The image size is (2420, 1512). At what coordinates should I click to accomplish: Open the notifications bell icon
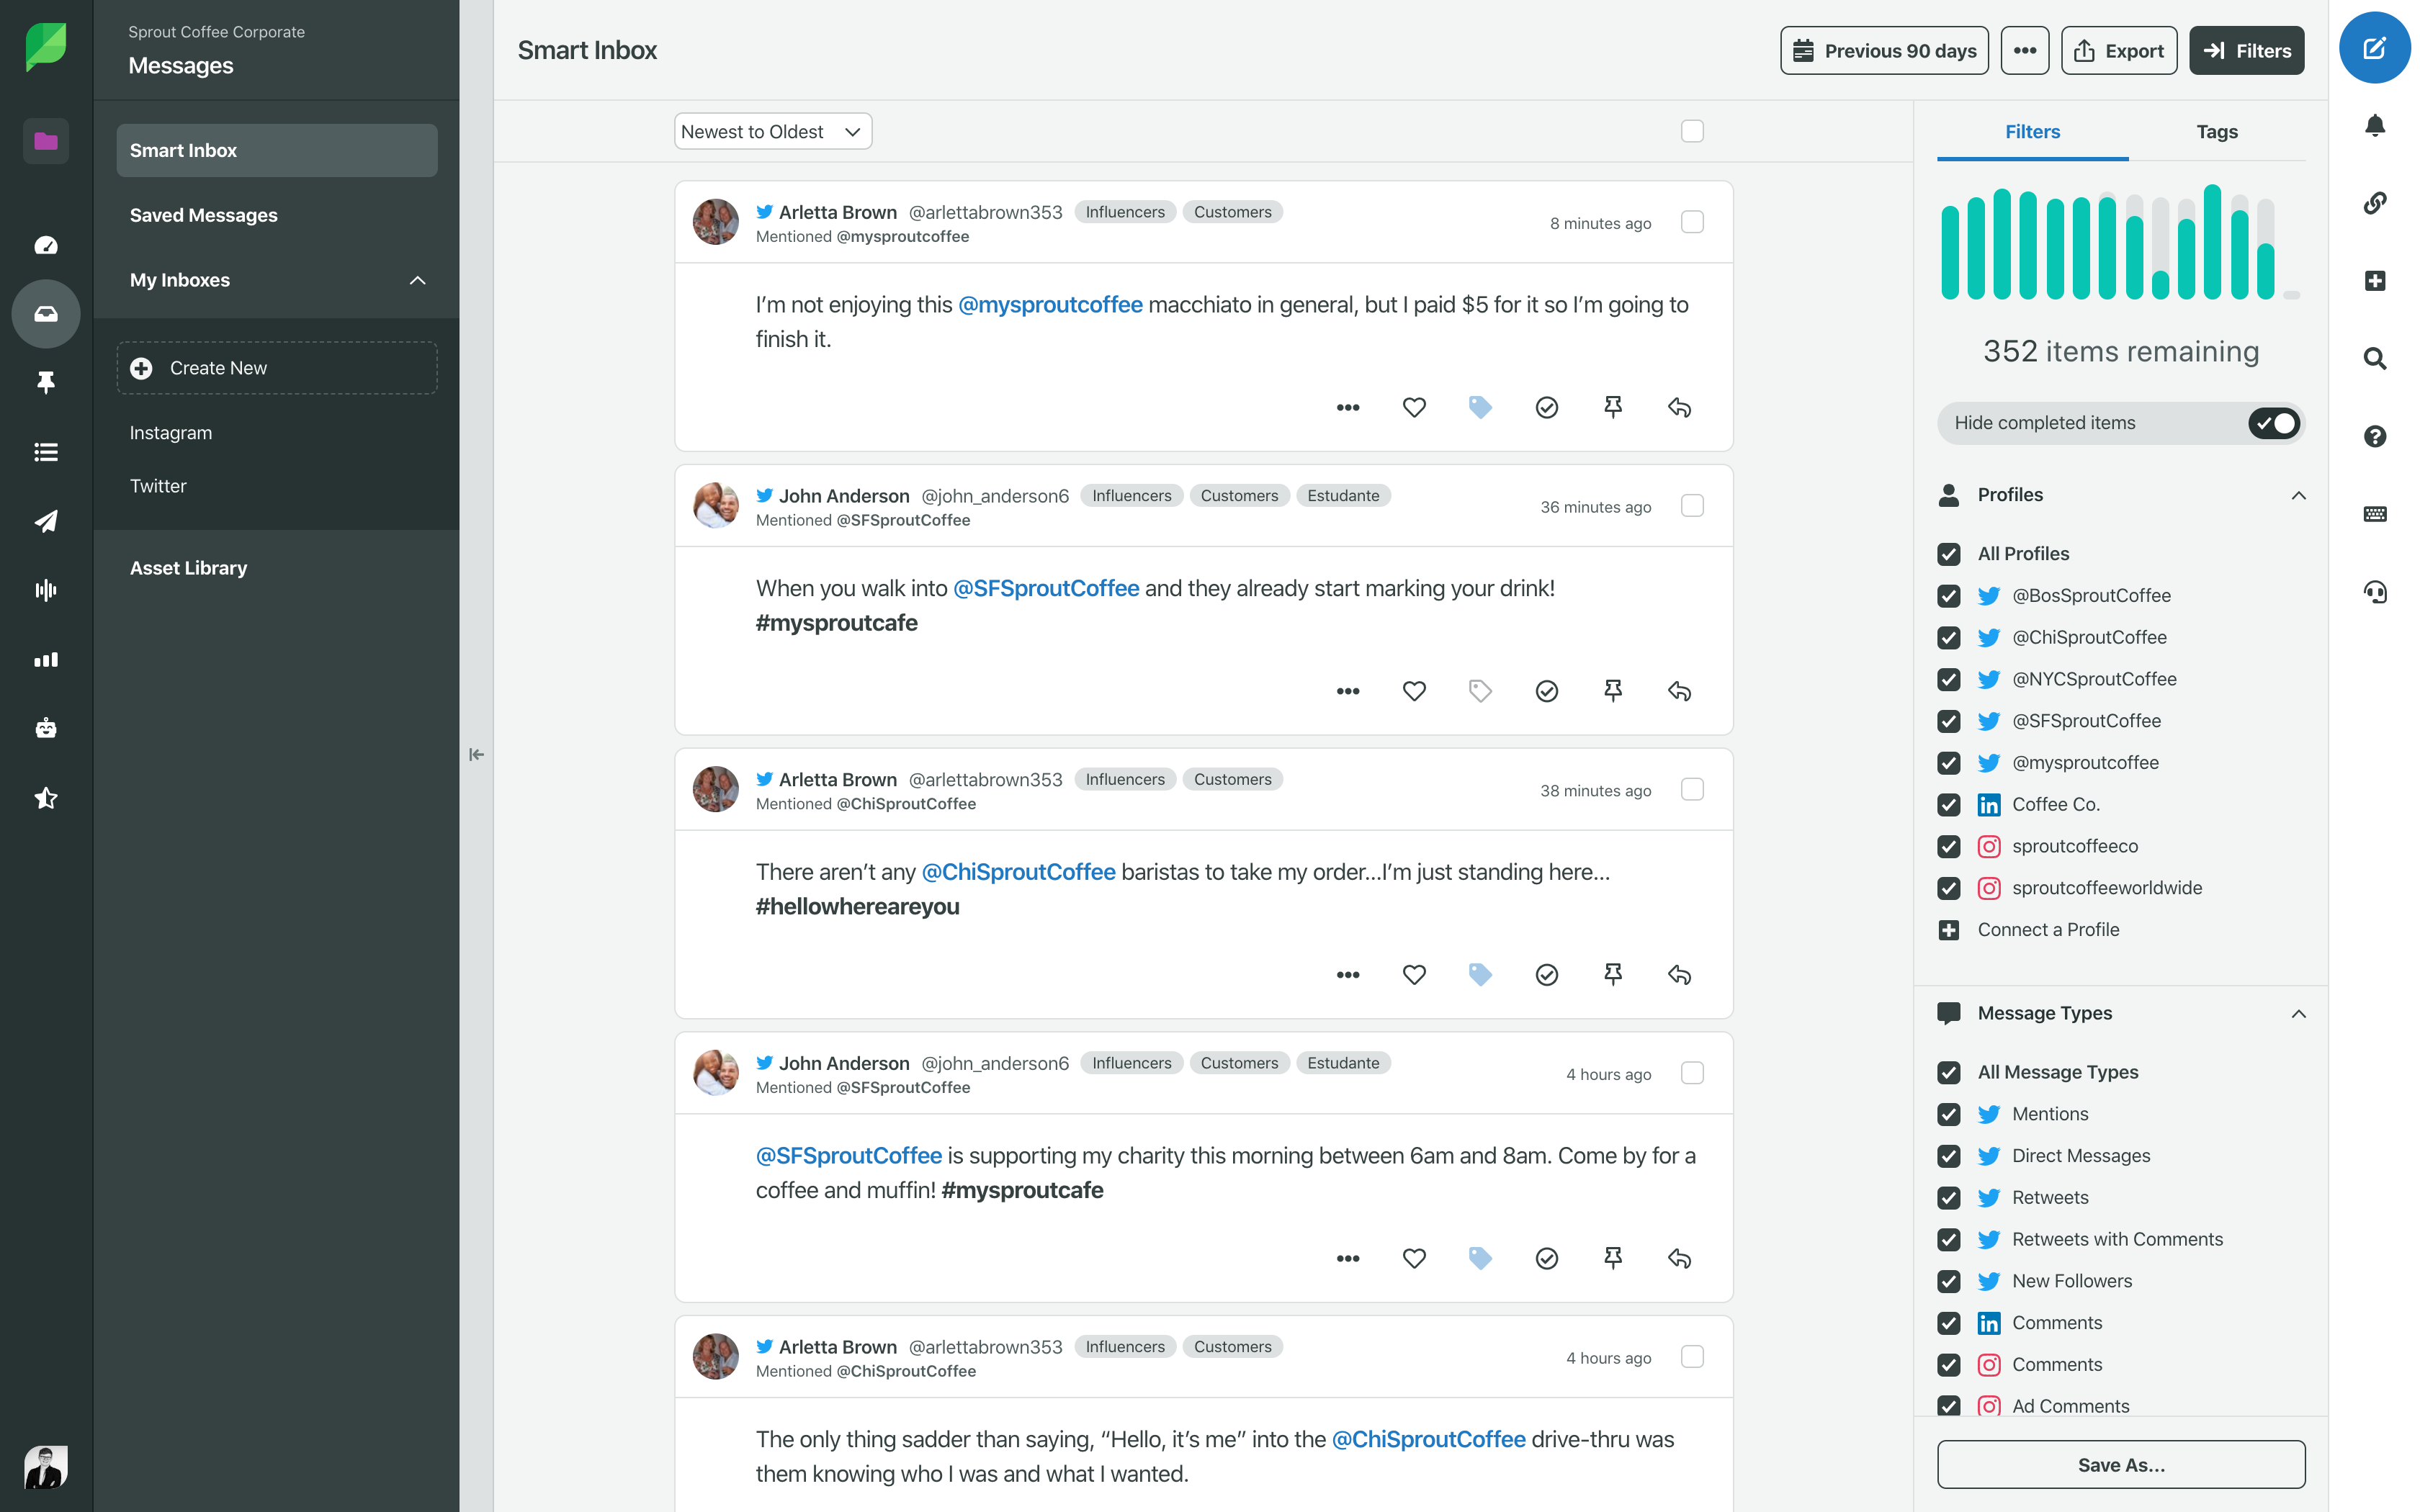click(x=2374, y=125)
